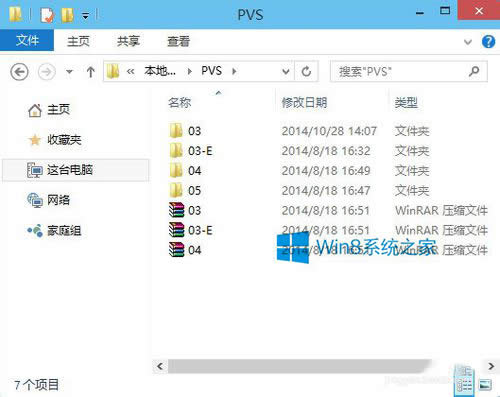
Task: Click the search magnifier icon
Action: pos(474,71)
